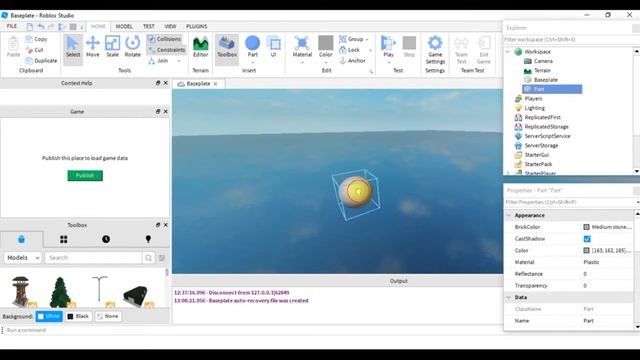Undock the Toolbox panel

click(x=158, y=225)
